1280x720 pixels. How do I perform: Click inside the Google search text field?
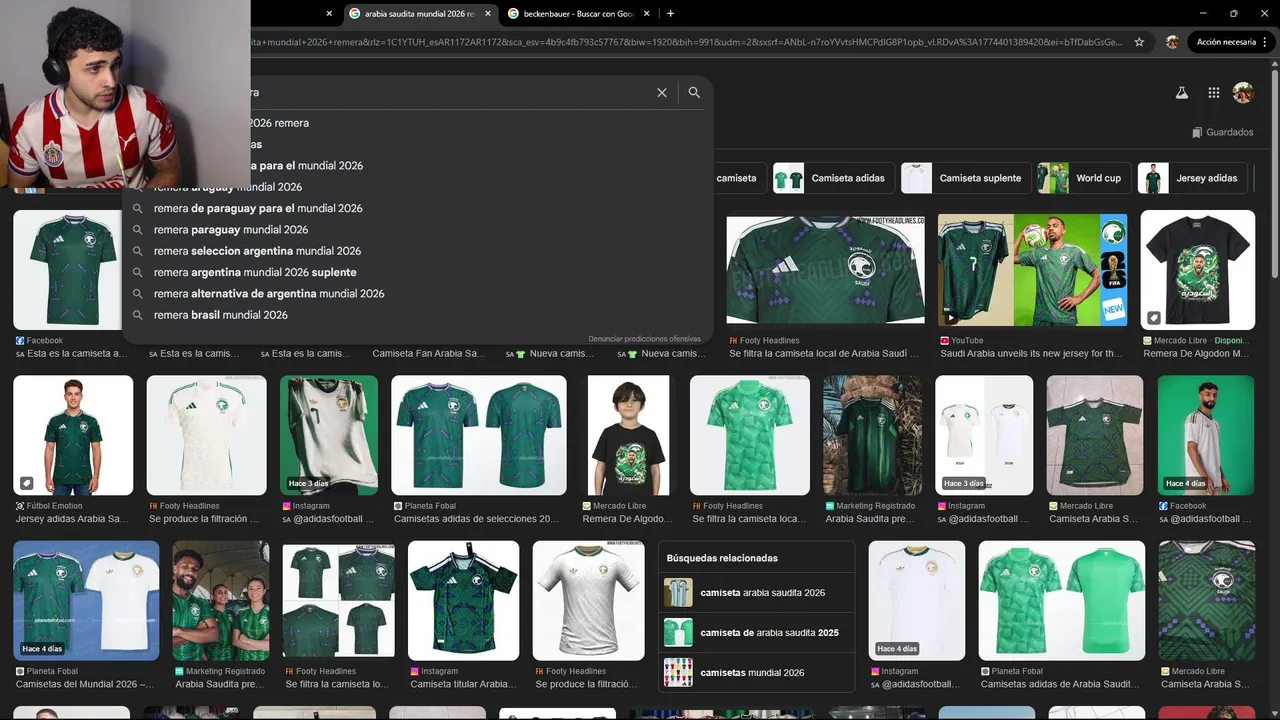click(450, 92)
